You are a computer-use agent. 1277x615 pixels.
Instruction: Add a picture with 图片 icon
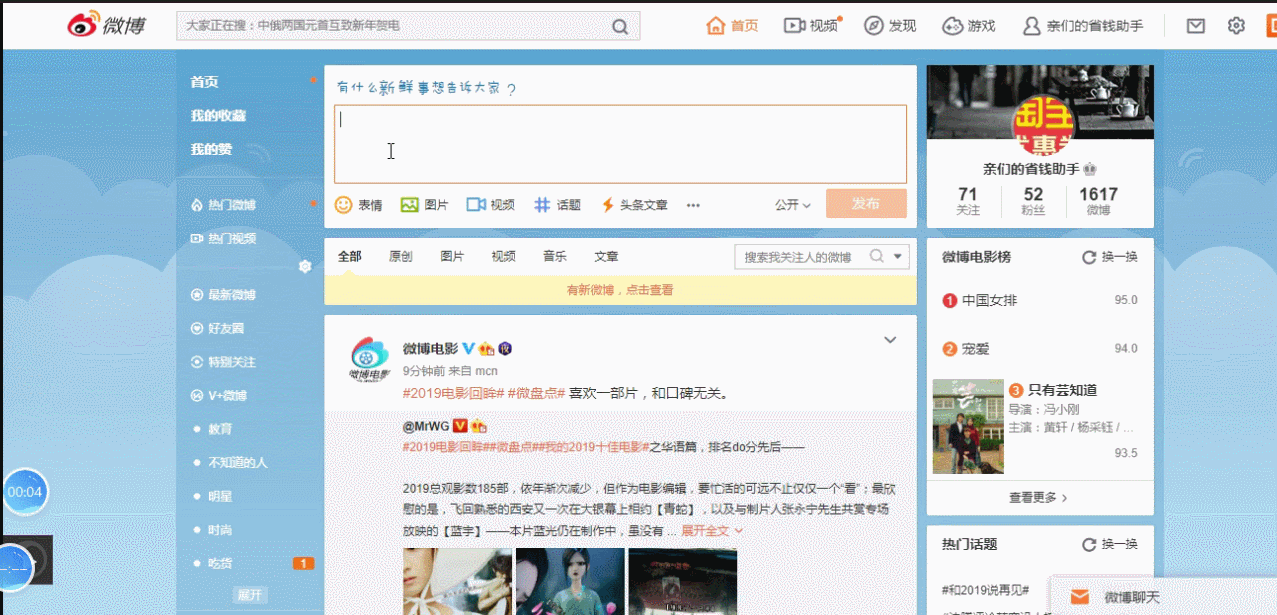[x=424, y=205]
